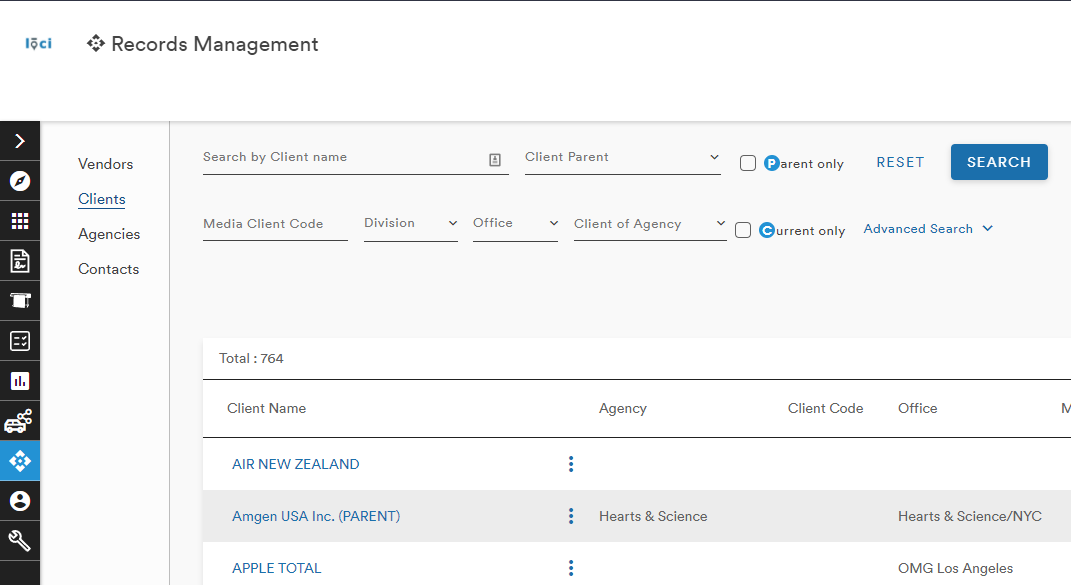Click the loci logo
1071x585 pixels.
coord(38,44)
